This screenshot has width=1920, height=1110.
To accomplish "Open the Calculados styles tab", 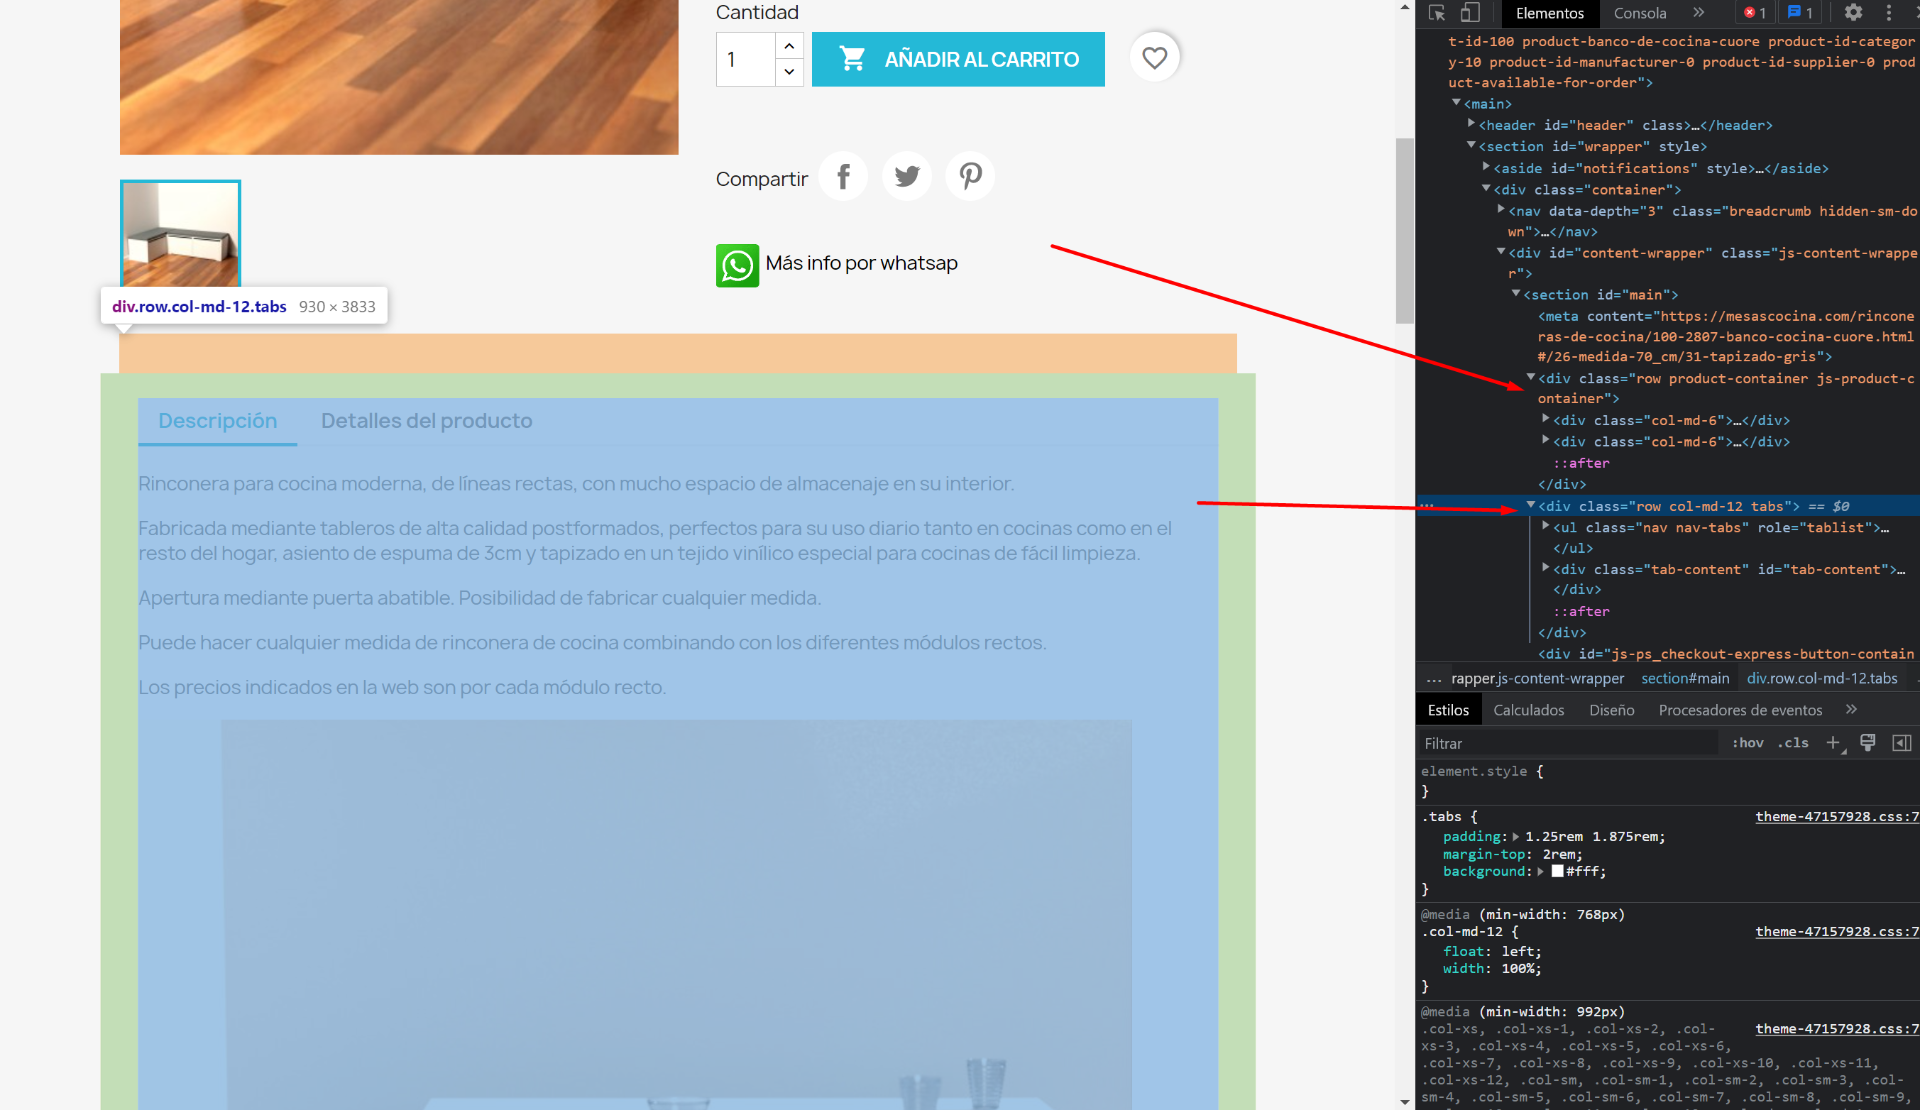I will (x=1528, y=710).
